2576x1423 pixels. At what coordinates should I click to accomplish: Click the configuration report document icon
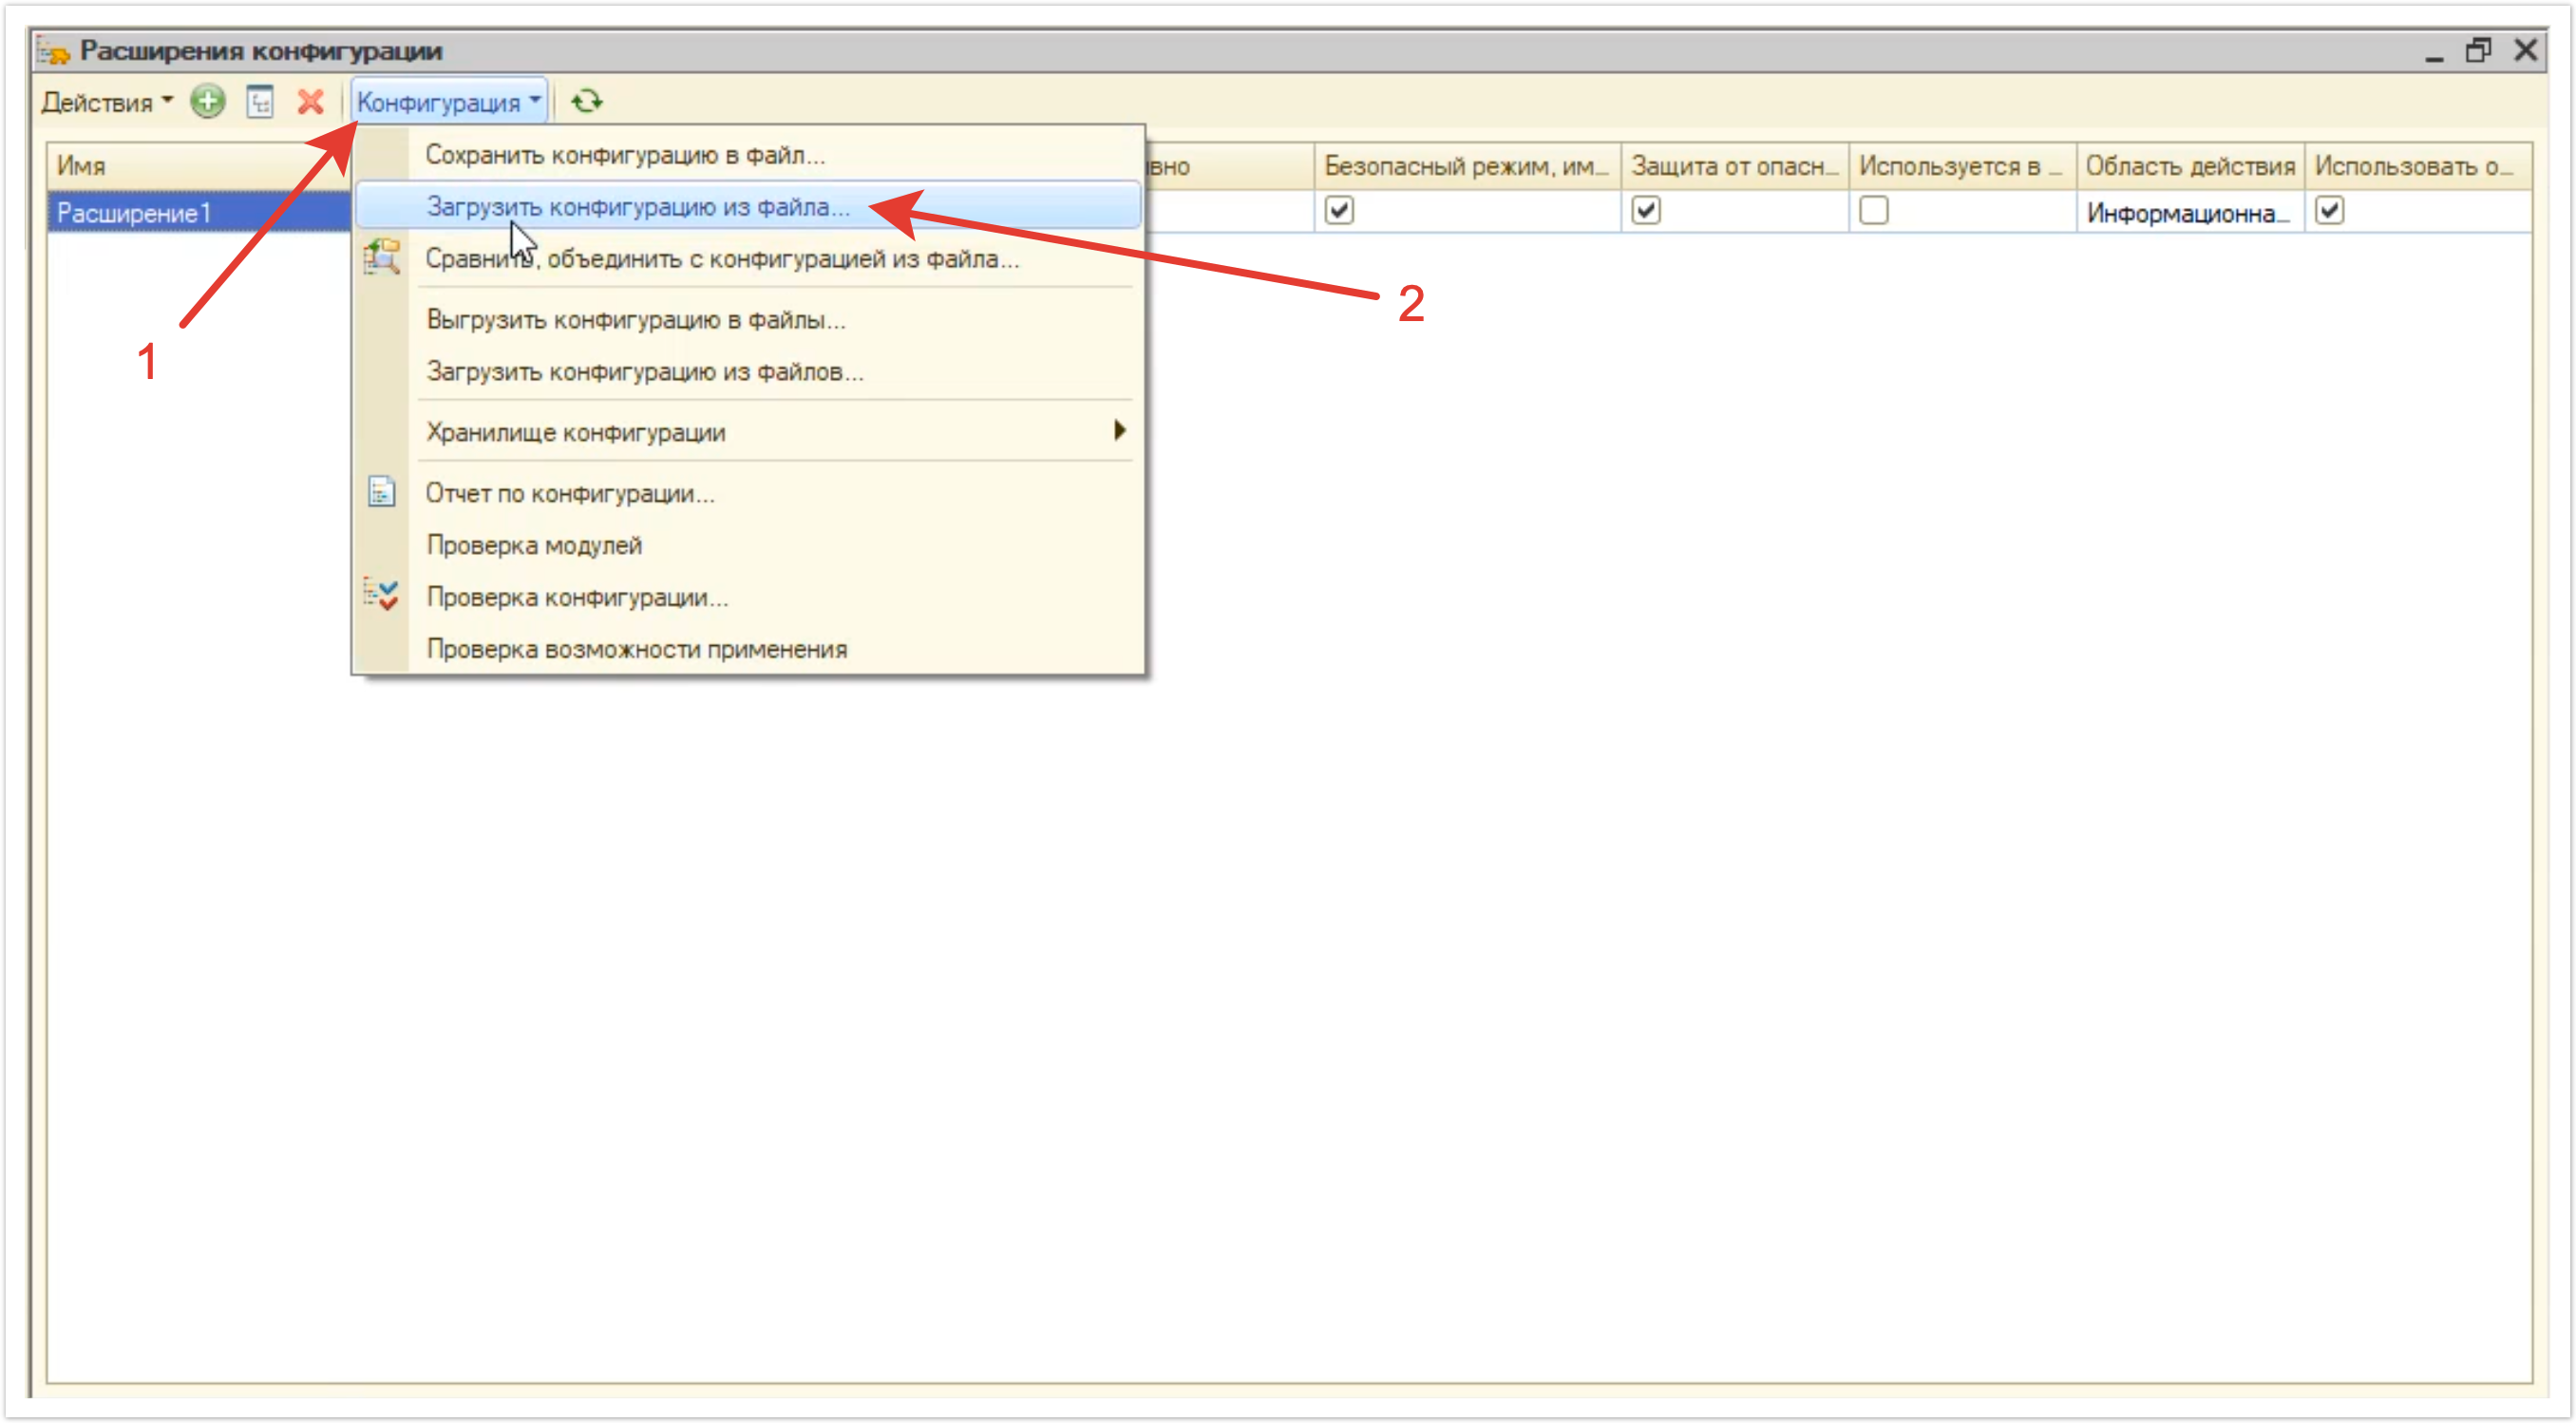(381, 493)
